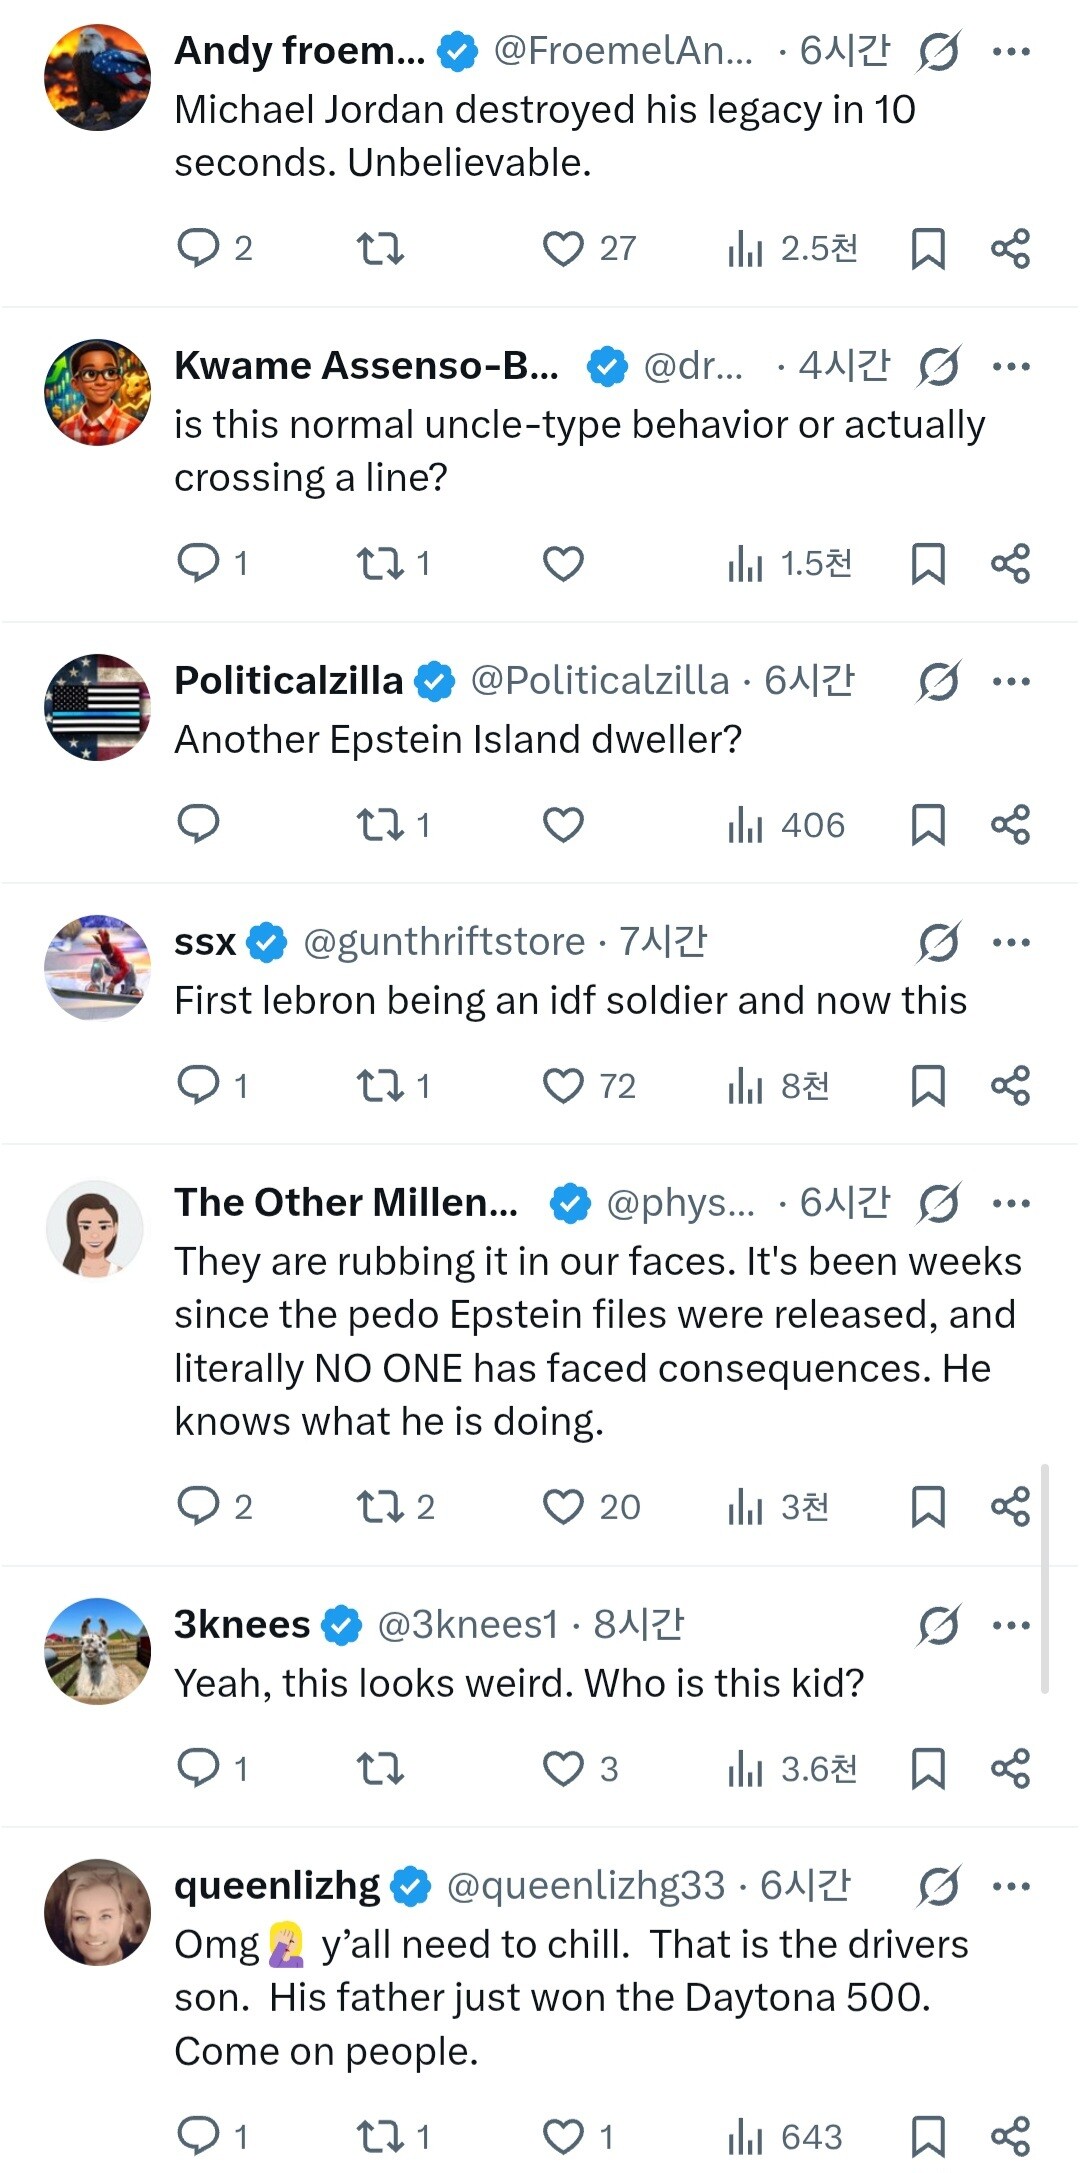Like the Politicalzilla Epstein Island tweet
1080x2173 pixels.
[x=563, y=825]
